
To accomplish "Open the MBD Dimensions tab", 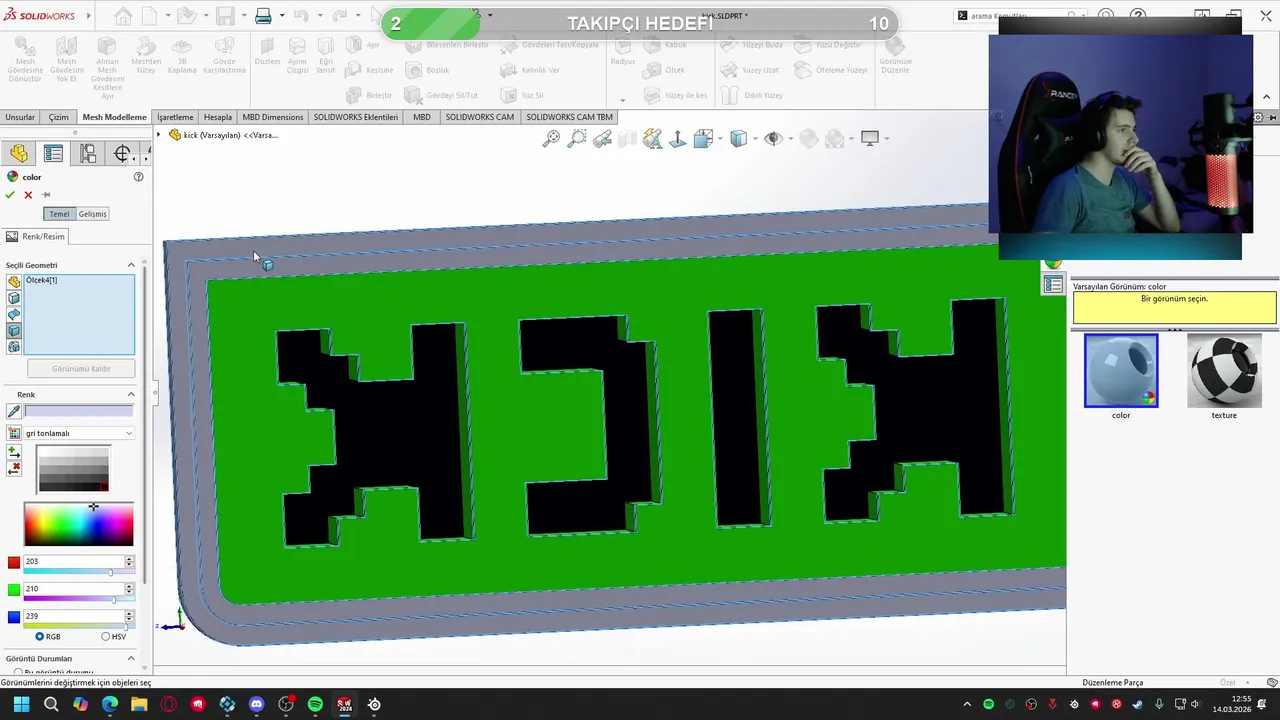I will pos(273,117).
